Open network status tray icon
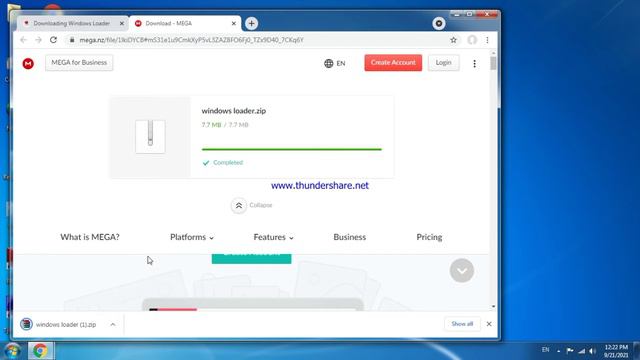The height and width of the screenshot is (360, 640). 581,351
